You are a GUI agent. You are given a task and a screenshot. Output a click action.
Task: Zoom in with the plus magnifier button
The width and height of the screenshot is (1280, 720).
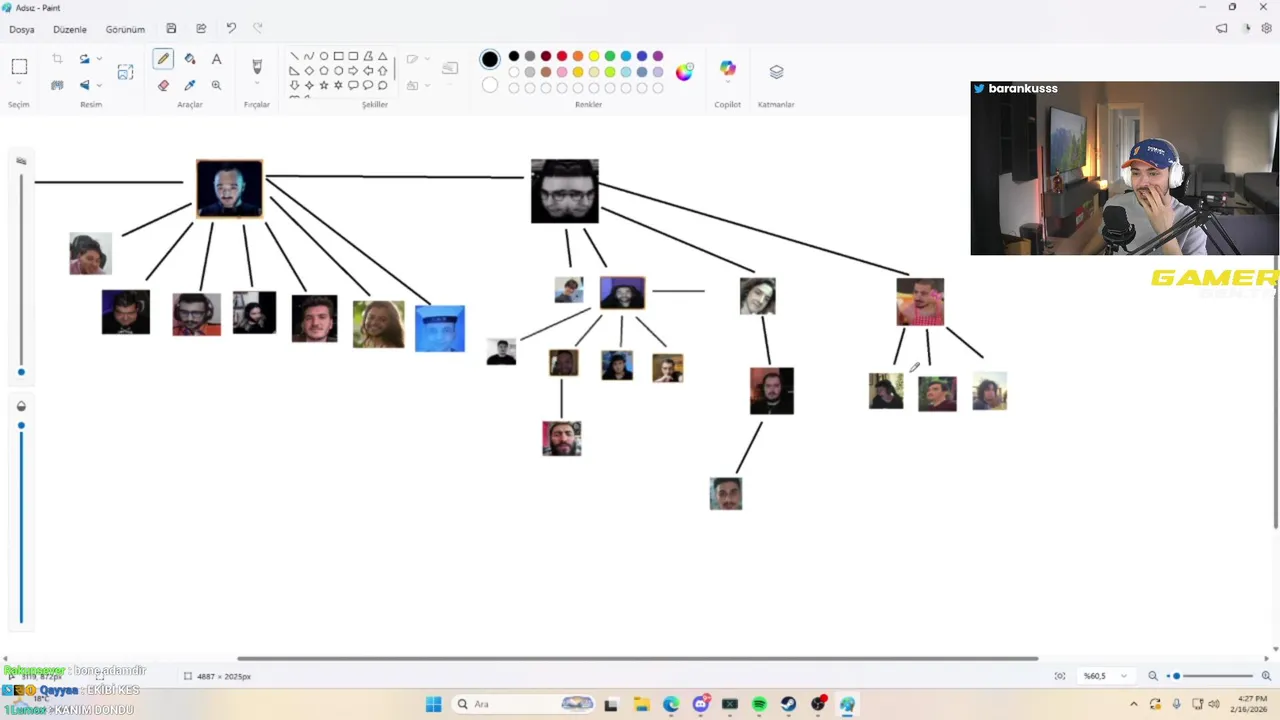1266,676
